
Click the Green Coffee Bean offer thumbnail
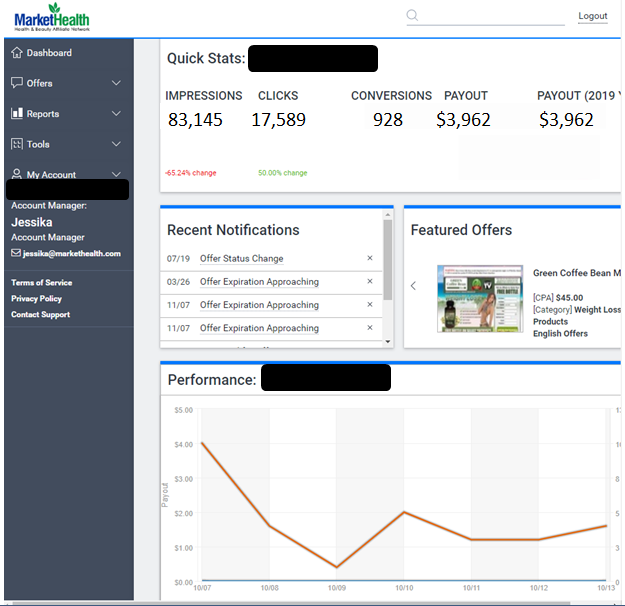(479, 299)
